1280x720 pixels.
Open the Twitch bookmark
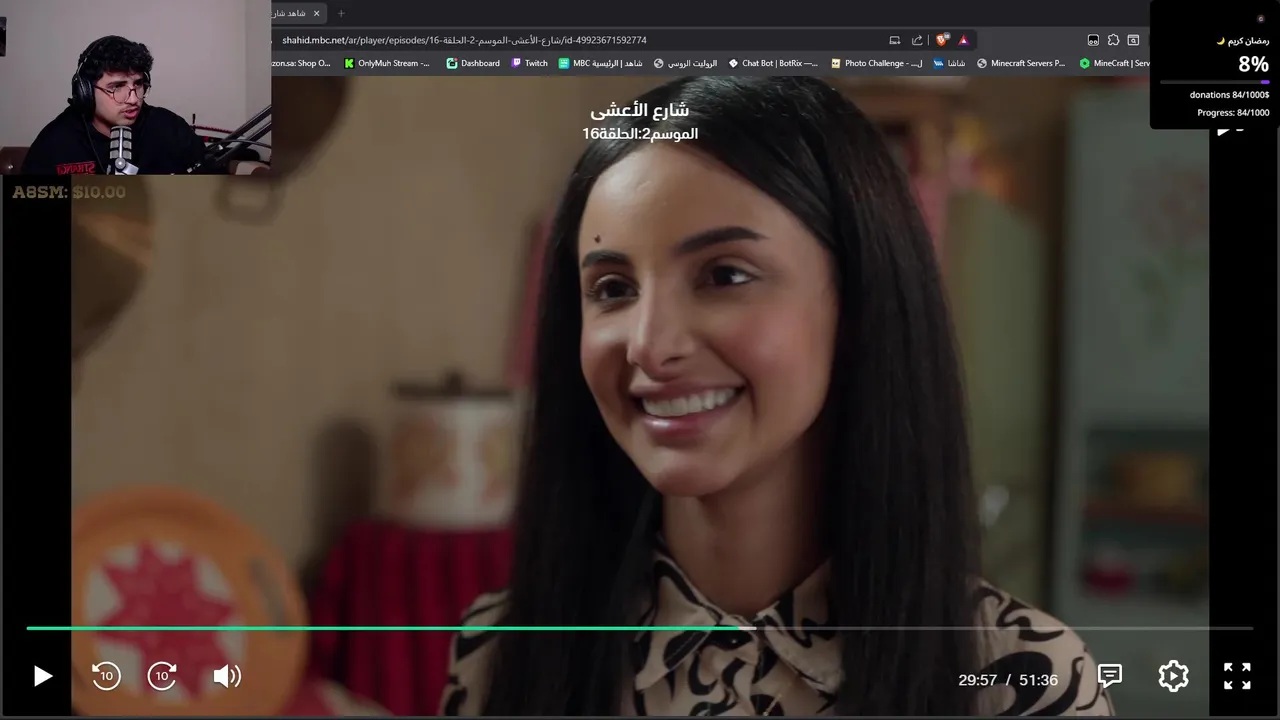pyautogui.click(x=530, y=63)
